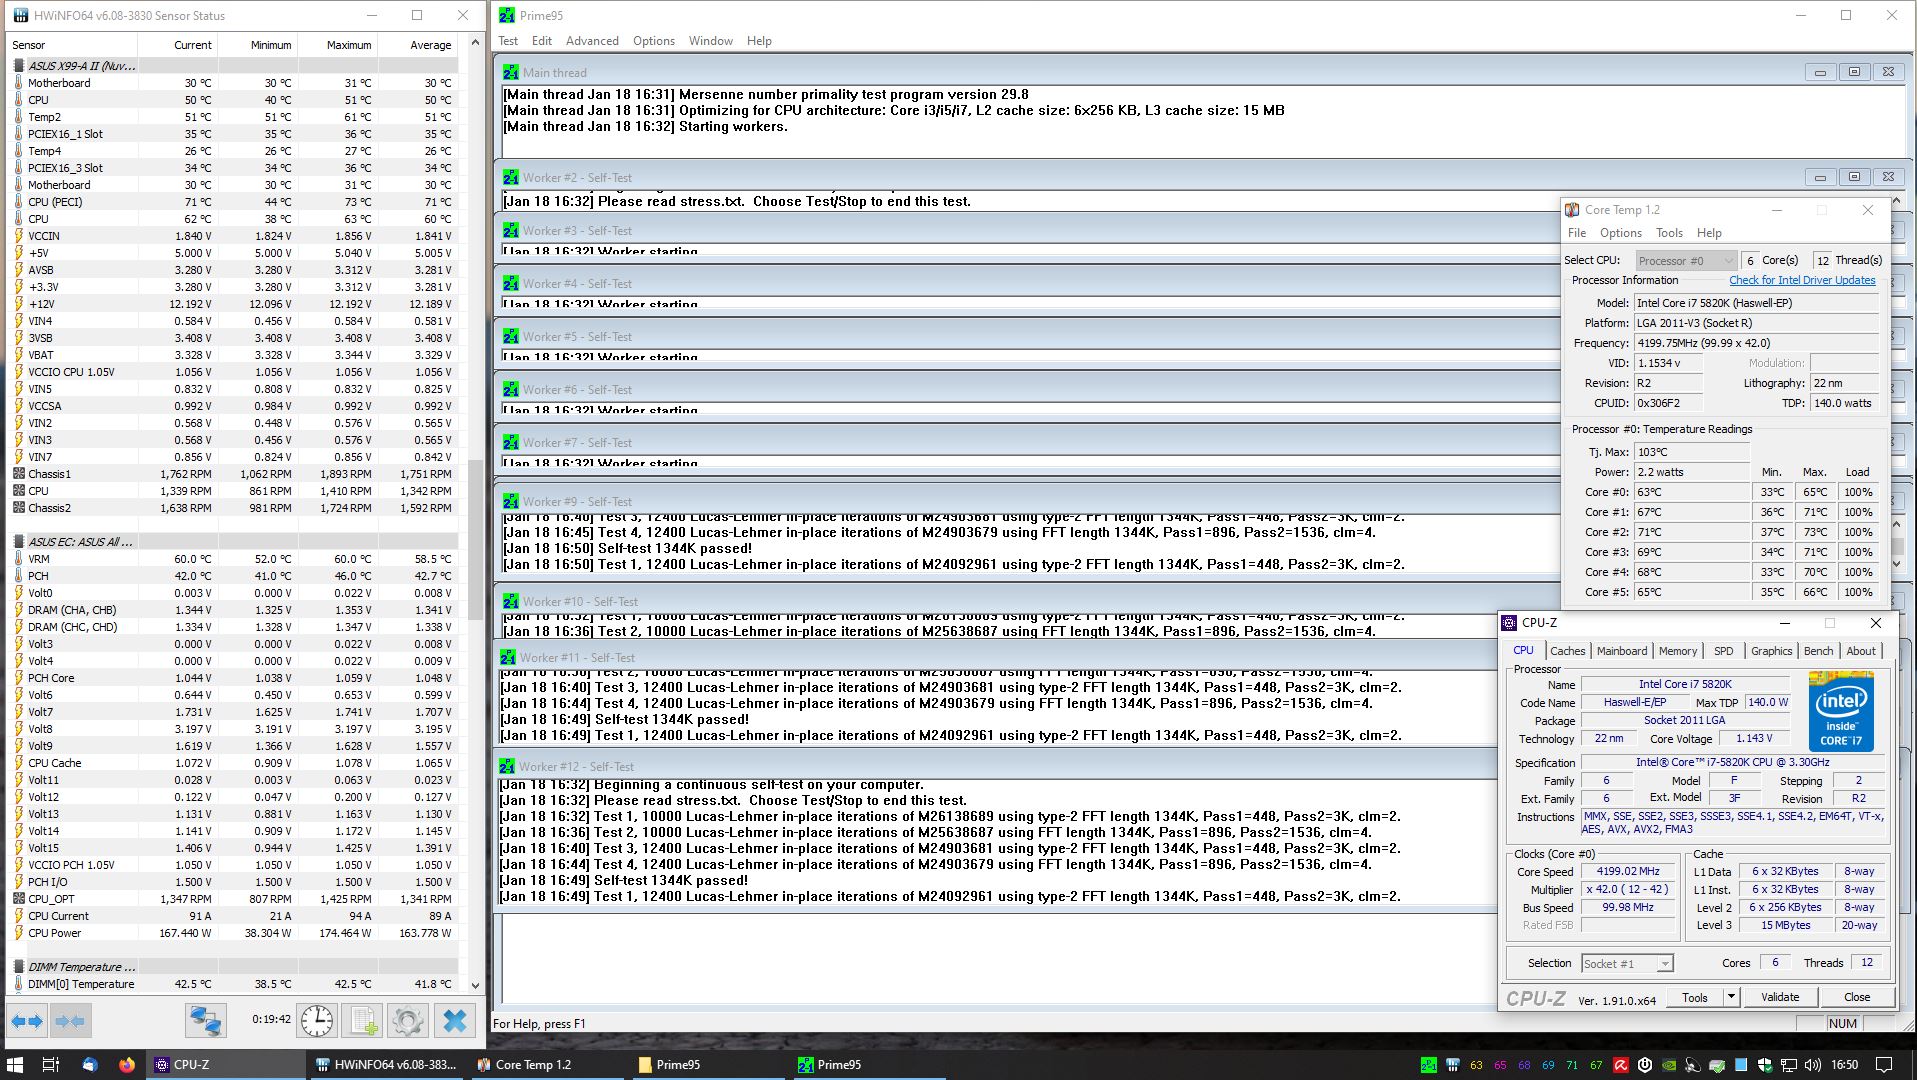Click the Worker #12 window icon in Prime95

(x=508, y=766)
